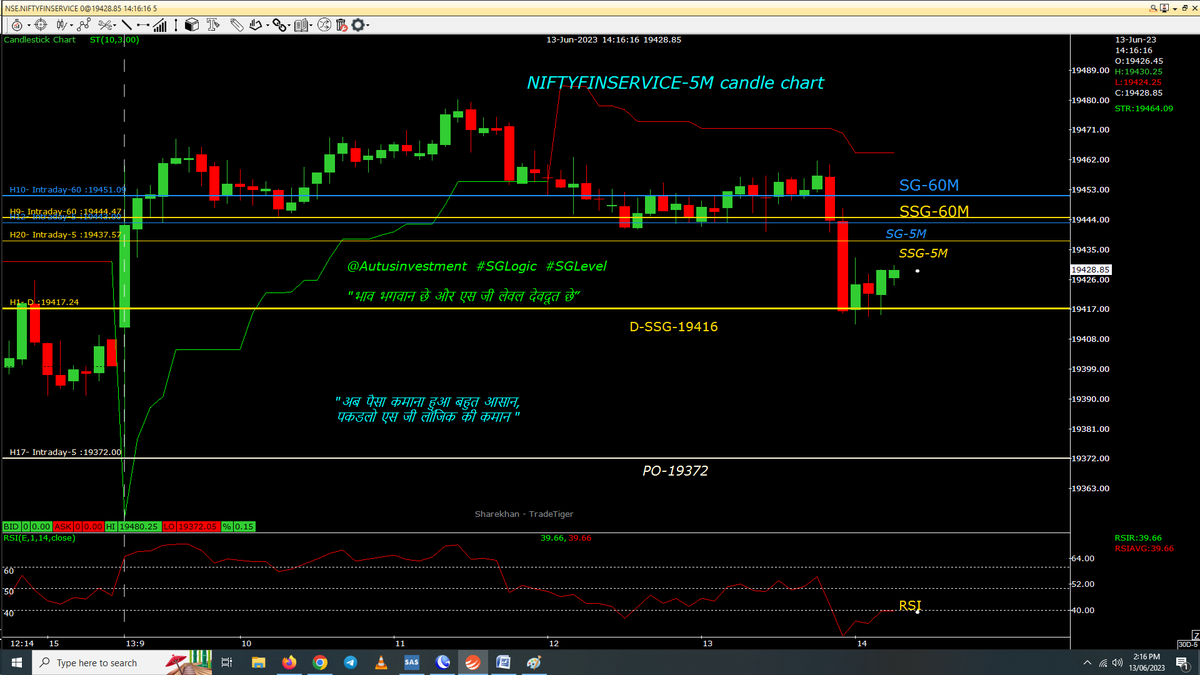Screen dimensions: 1200x675
Task: Click the RSI(E,1,14,close) indicator label
Action: click(40, 538)
